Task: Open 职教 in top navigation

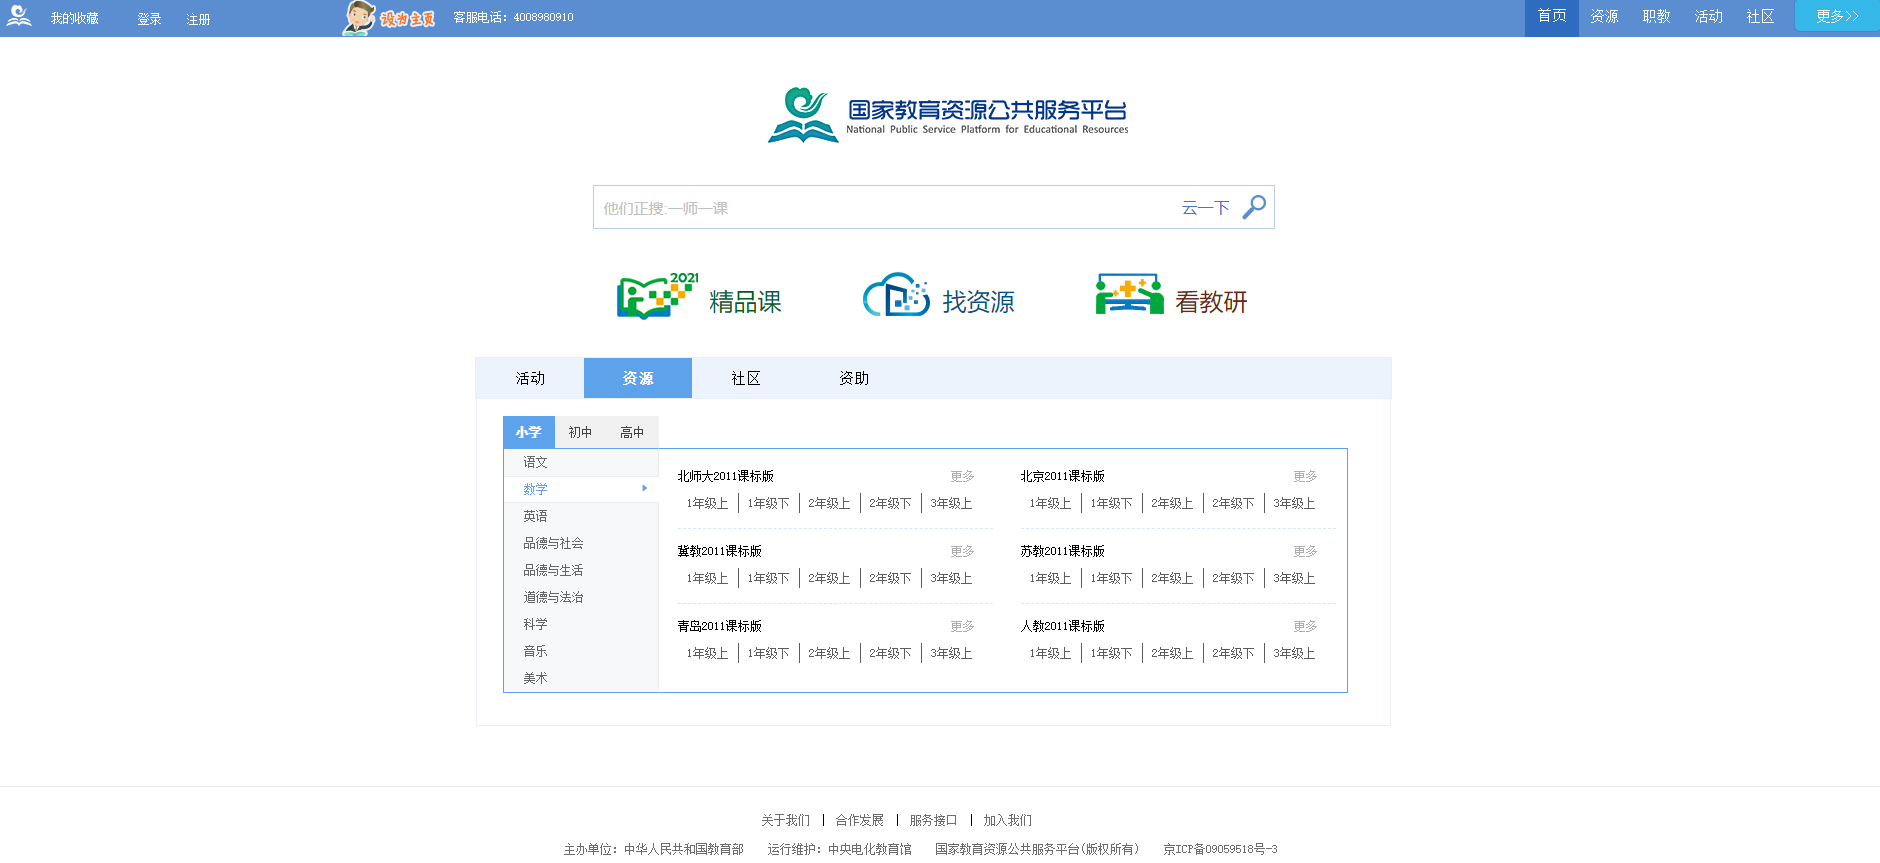Action: (x=1656, y=17)
